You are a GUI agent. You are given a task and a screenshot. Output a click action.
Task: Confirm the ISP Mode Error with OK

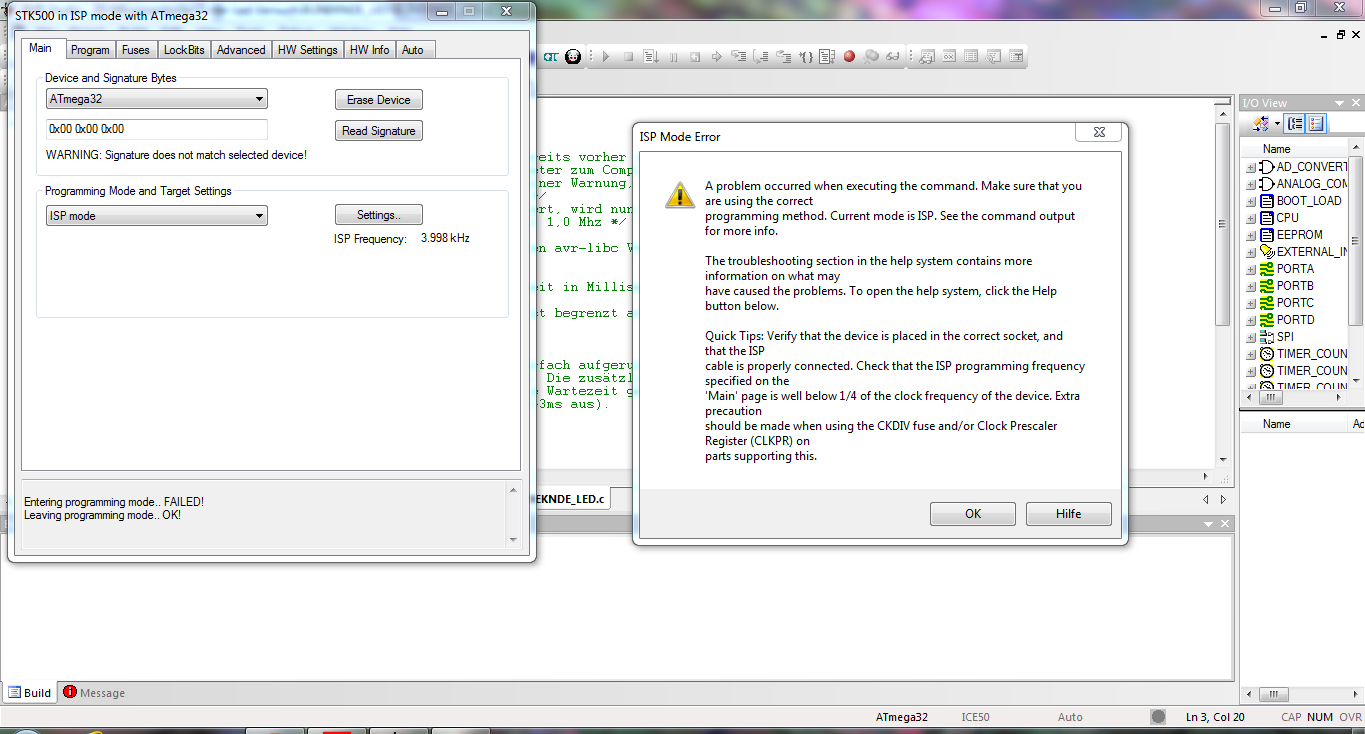pos(973,514)
